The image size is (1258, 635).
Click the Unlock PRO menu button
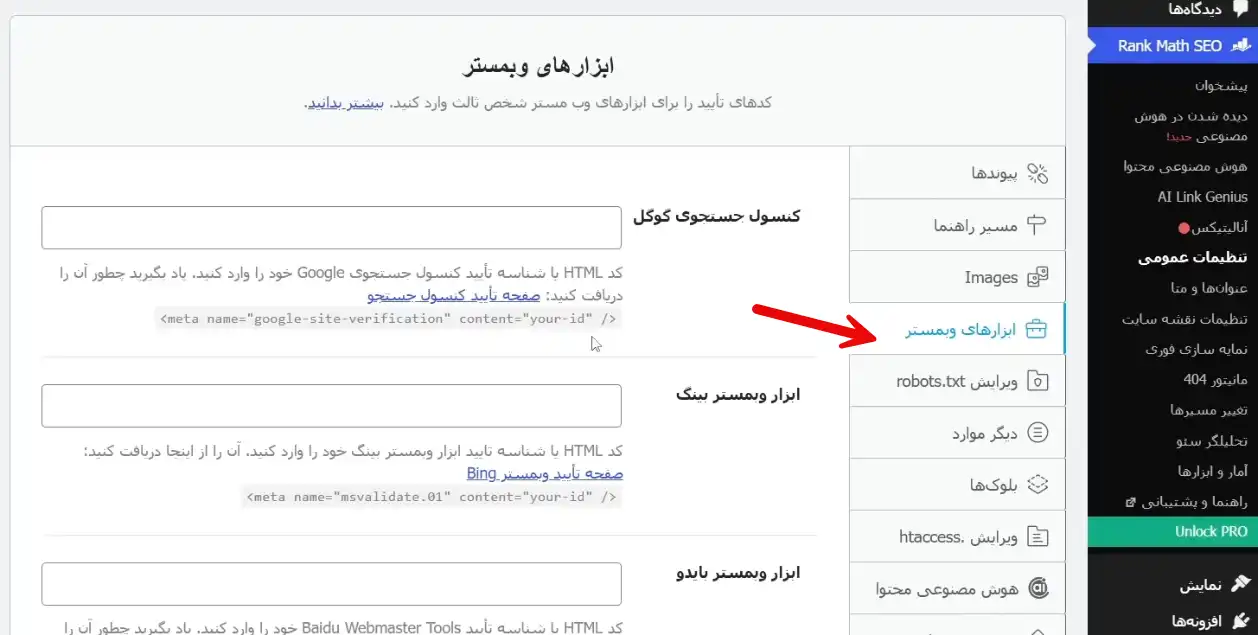tap(1173, 532)
